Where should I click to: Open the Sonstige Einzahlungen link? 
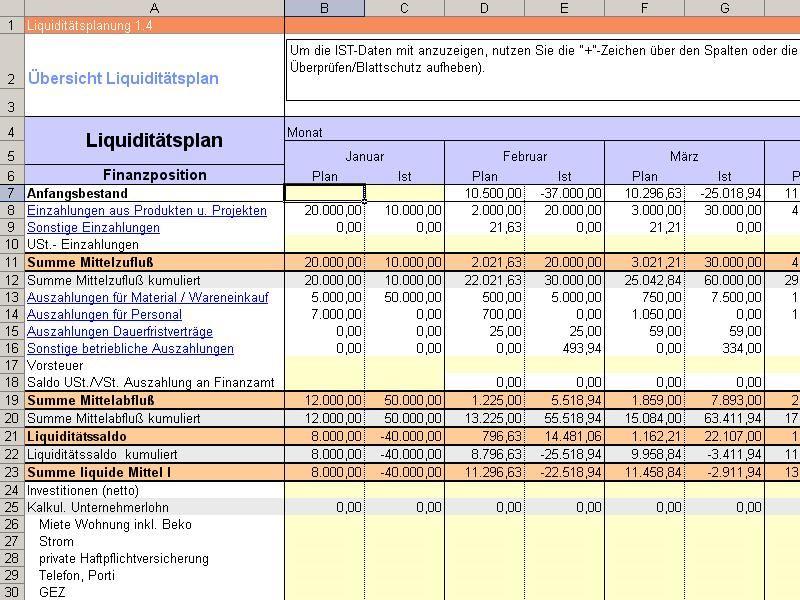pyautogui.click(x=93, y=228)
